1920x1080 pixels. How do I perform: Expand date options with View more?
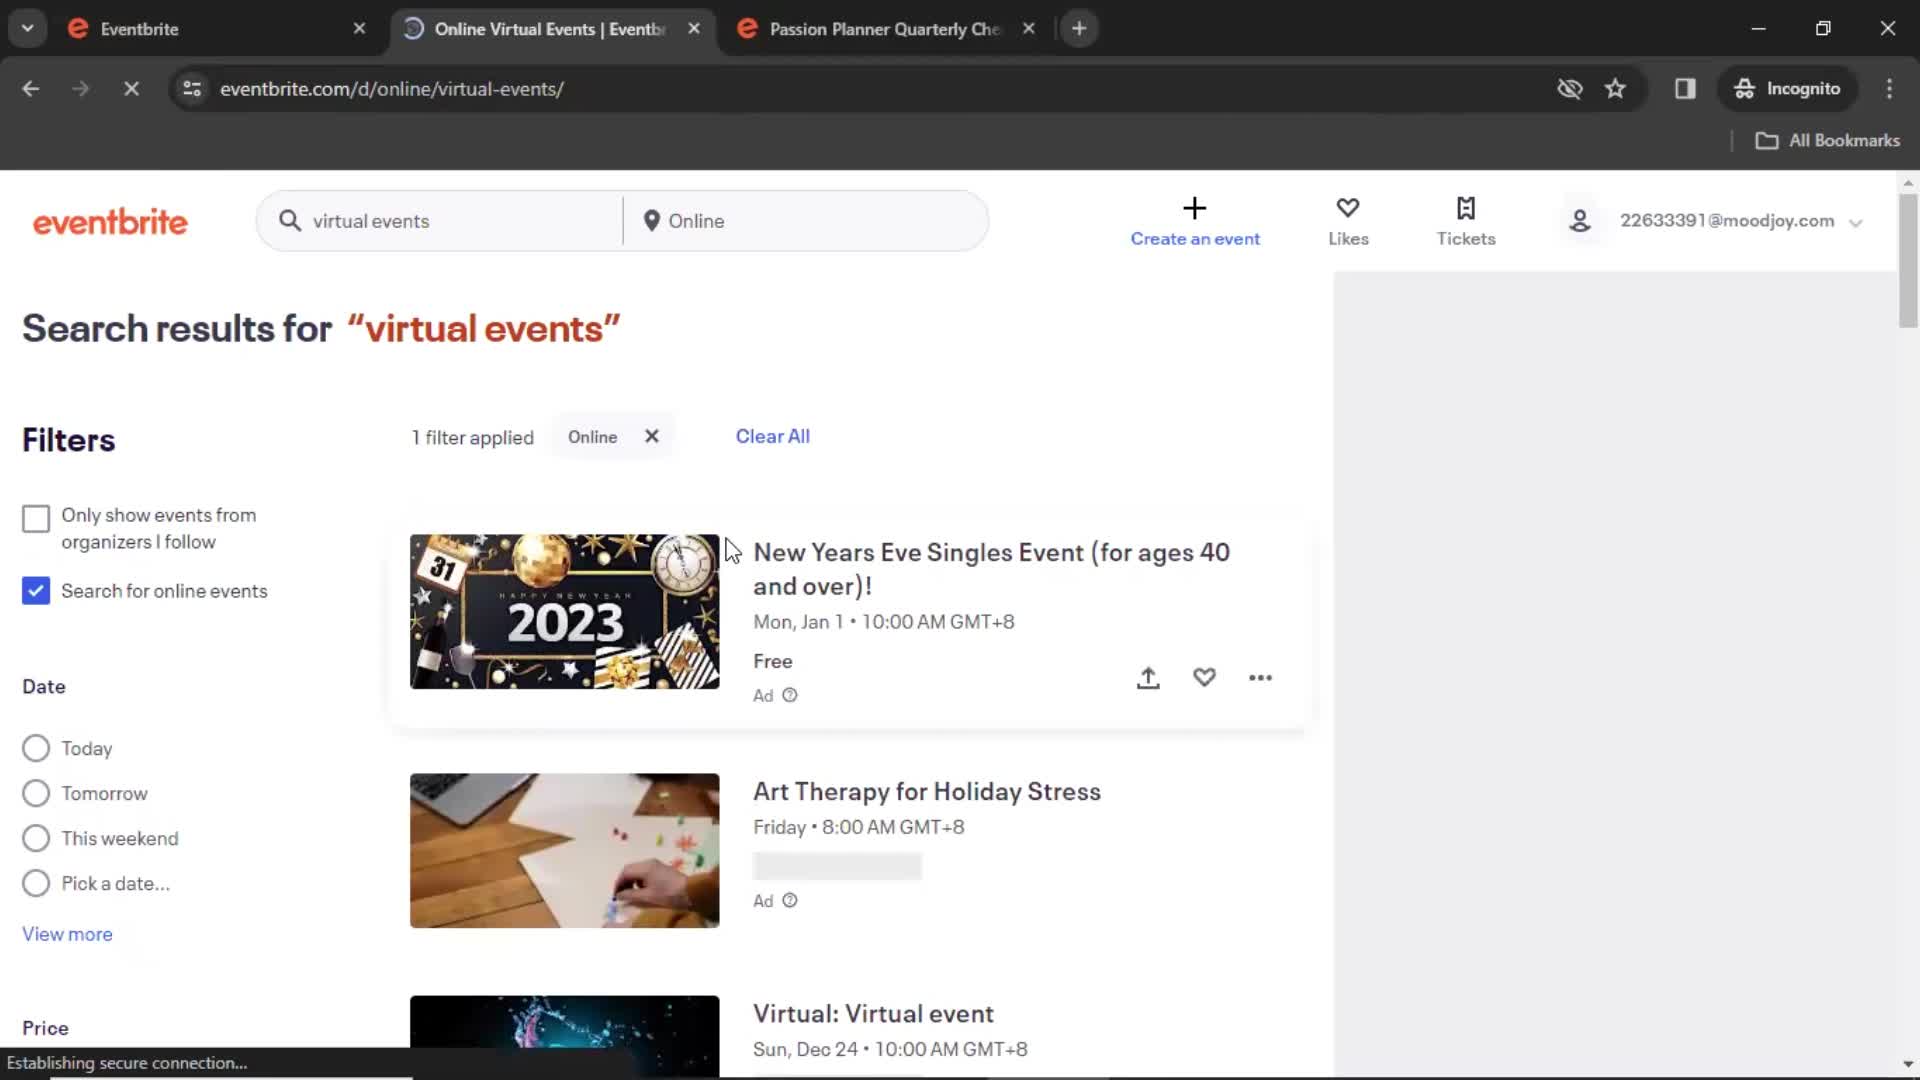[67, 934]
